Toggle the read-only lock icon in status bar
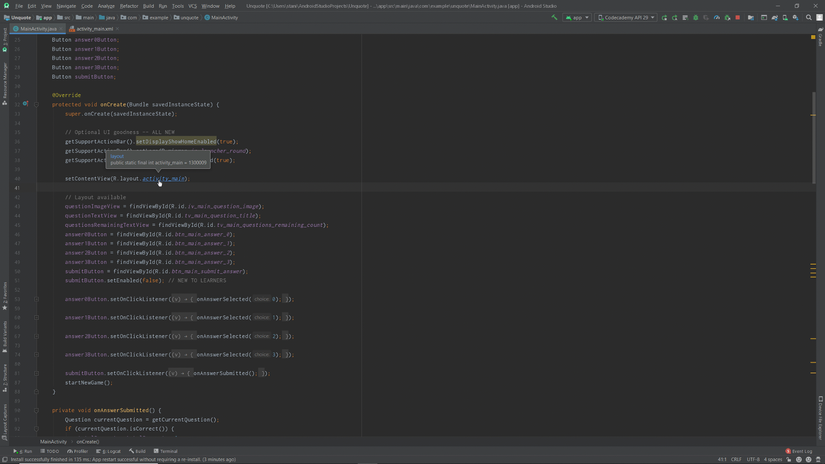This screenshot has width=825, height=464. [789, 459]
